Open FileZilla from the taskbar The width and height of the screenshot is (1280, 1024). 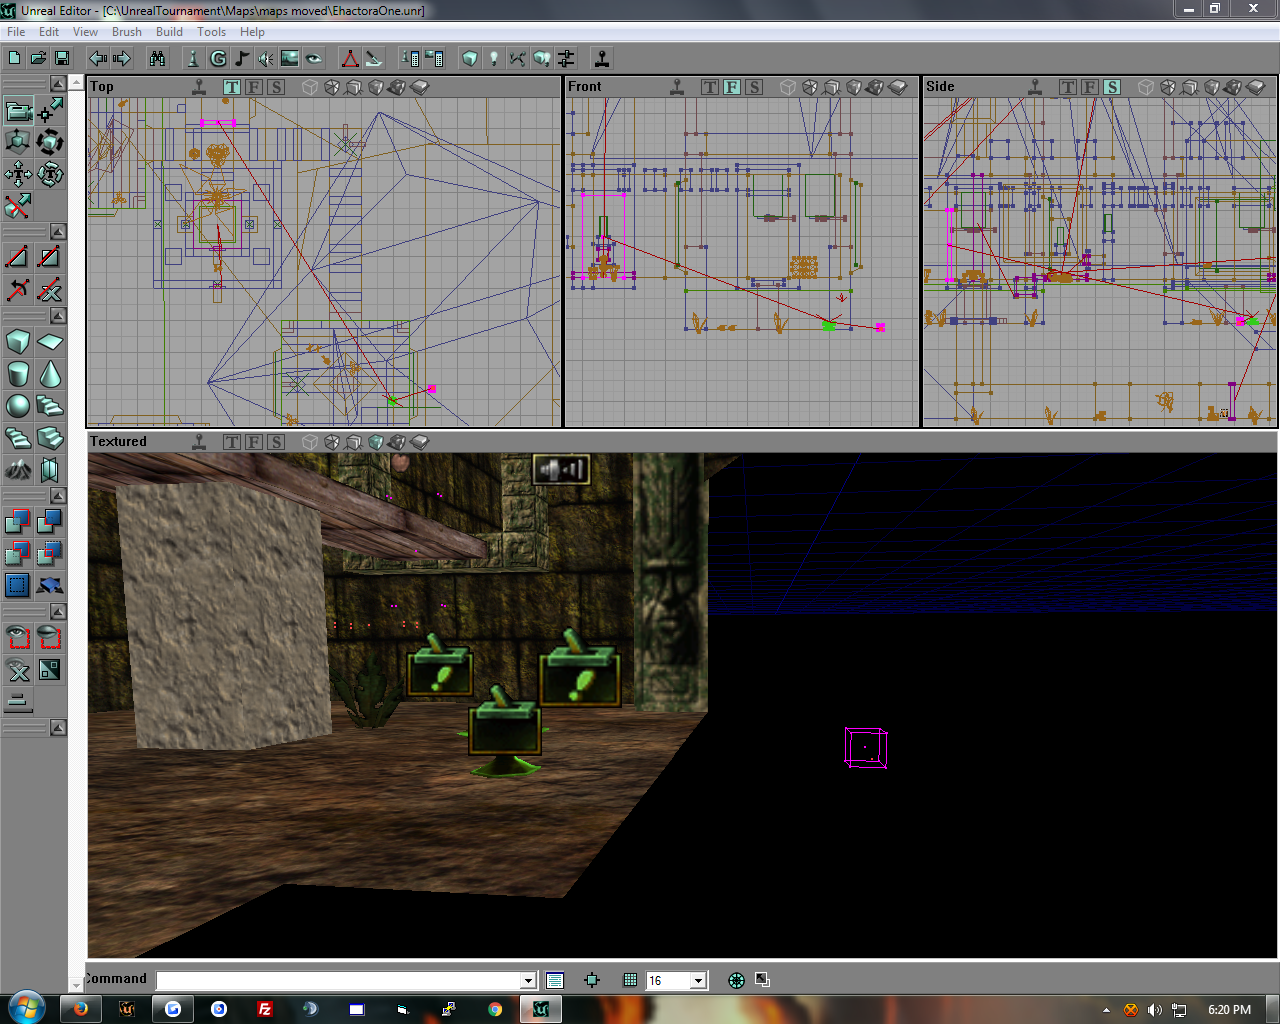click(x=264, y=1009)
